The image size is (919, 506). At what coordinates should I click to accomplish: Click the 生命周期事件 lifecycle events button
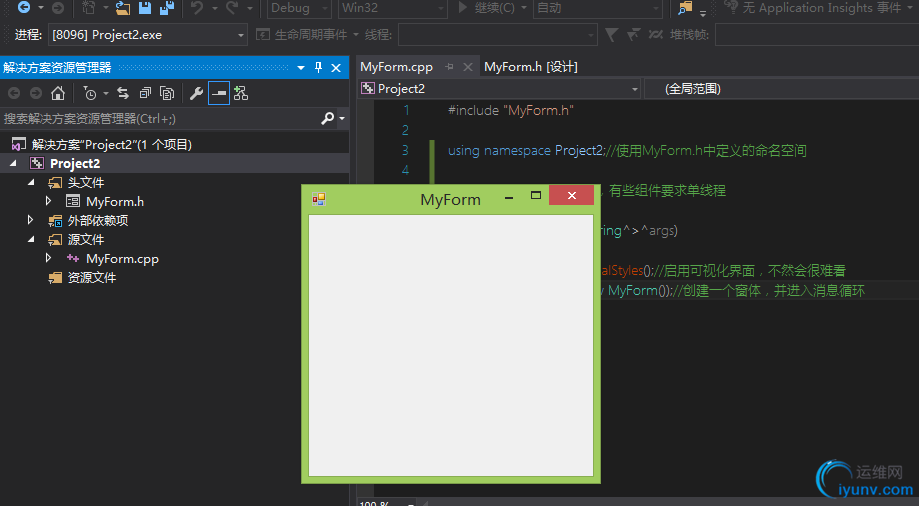302,35
